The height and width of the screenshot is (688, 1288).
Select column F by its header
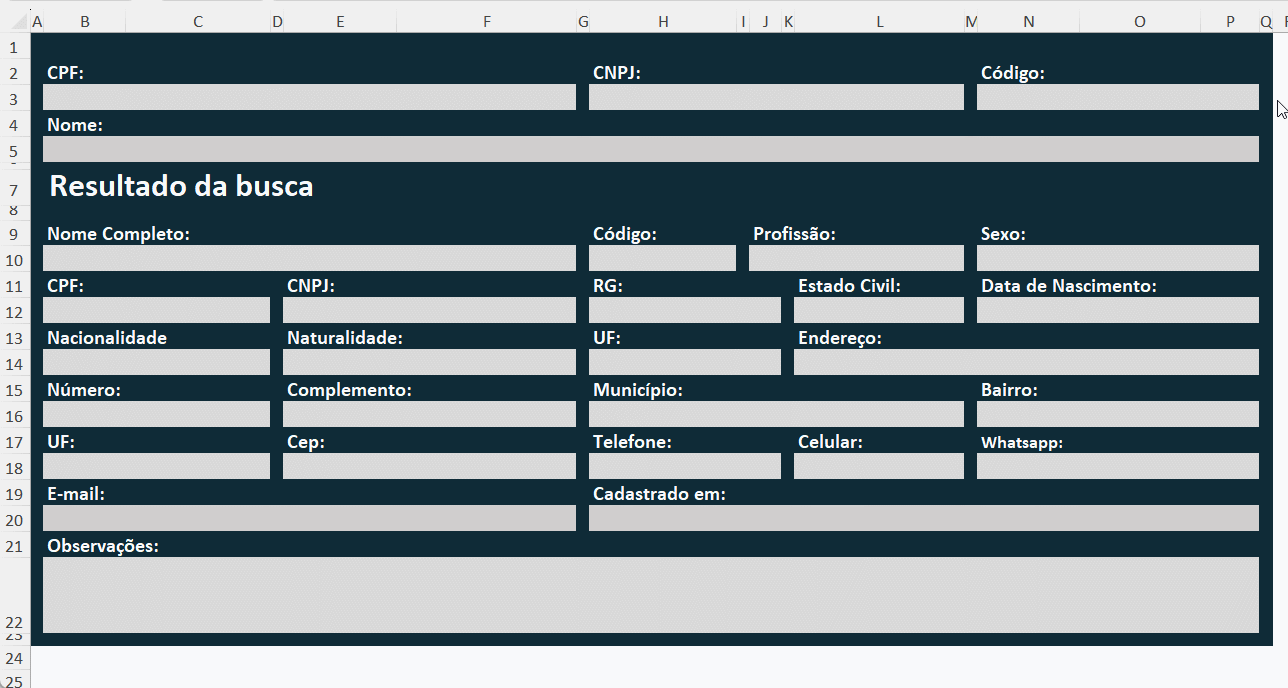pyautogui.click(x=486, y=22)
